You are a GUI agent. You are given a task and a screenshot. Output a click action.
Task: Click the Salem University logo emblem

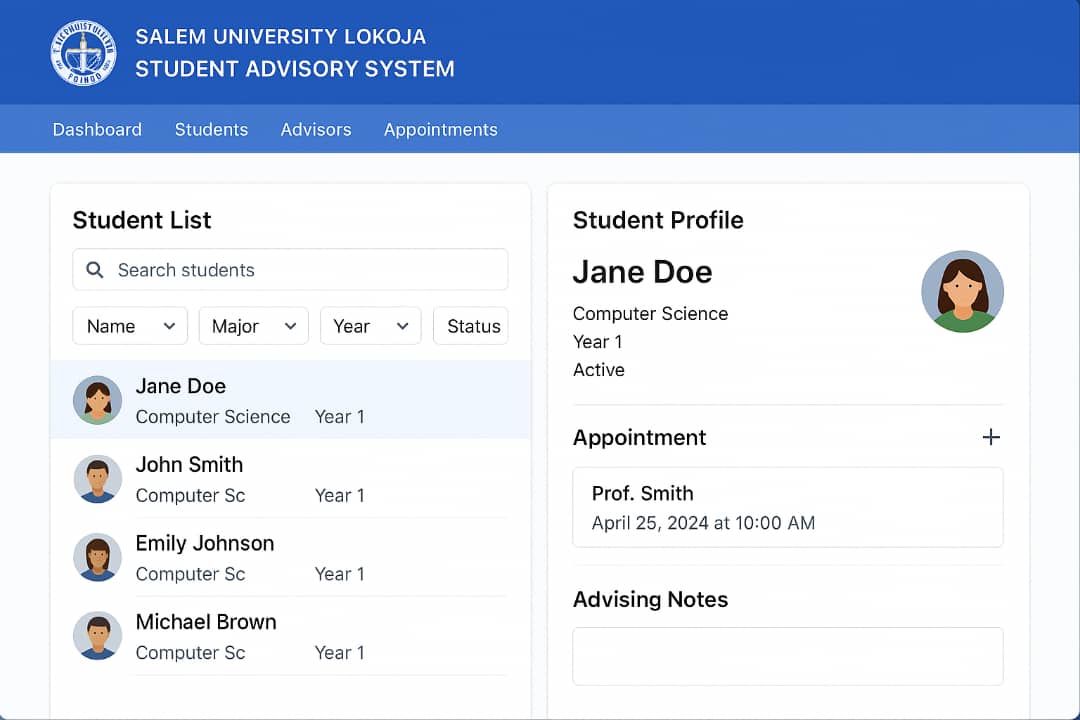click(x=83, y=53)
